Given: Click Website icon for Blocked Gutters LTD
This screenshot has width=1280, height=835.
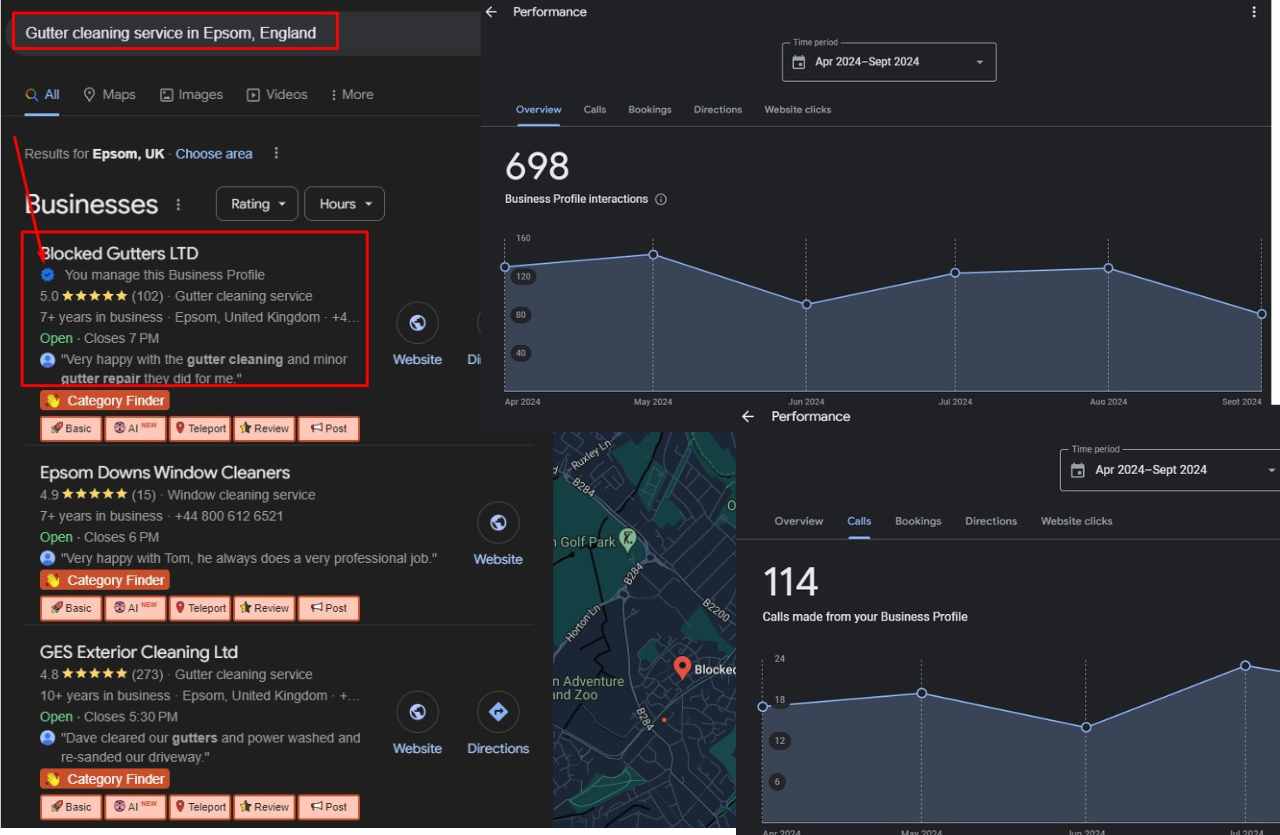Looking at the screenshot, I should (417, 322).
